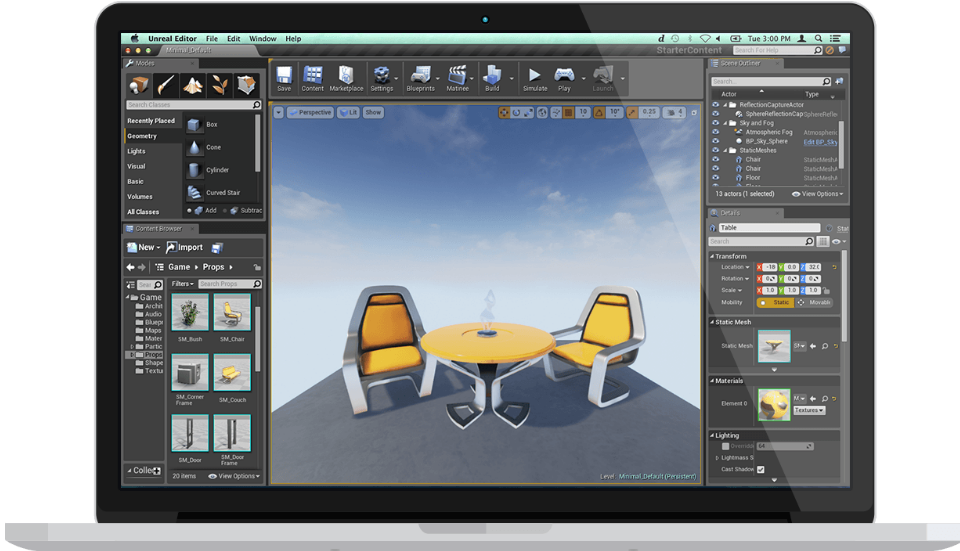Image resolution: width=960 pixels, height=551 pixels.
Task: Toggle the Override lightmap checkbox
Action: [x=726, y=447]
